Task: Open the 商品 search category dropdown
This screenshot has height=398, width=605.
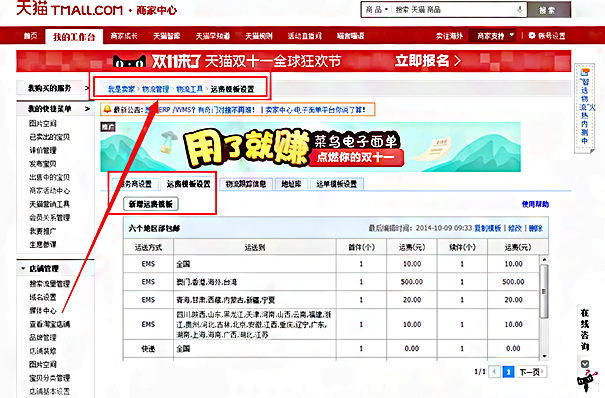Action: click(x=377, y=9)
